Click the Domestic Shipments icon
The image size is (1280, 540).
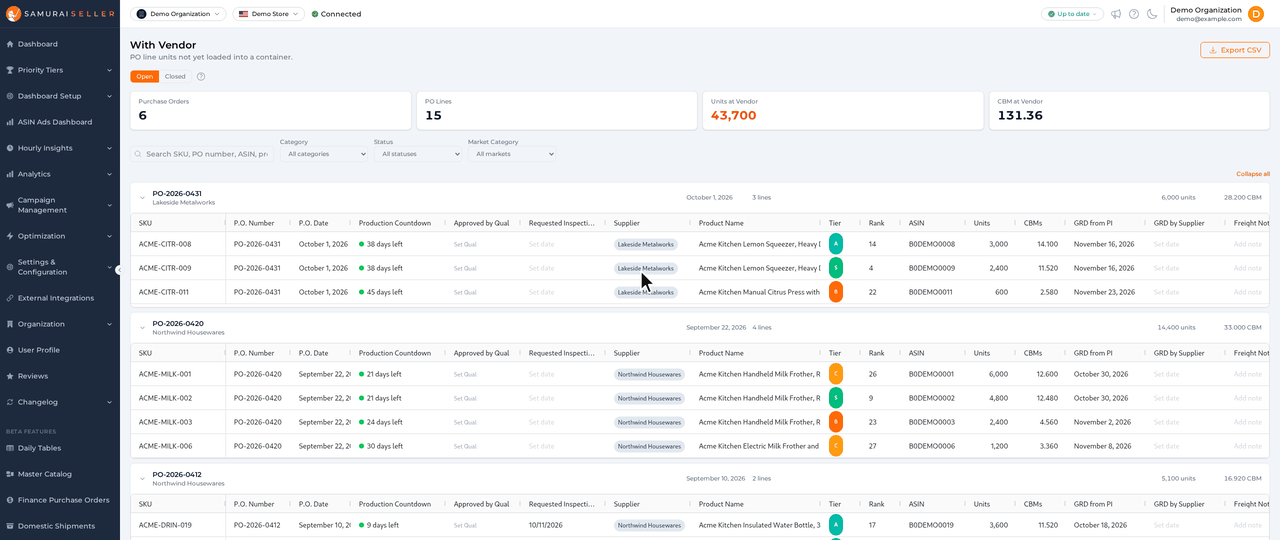point(10,526)
